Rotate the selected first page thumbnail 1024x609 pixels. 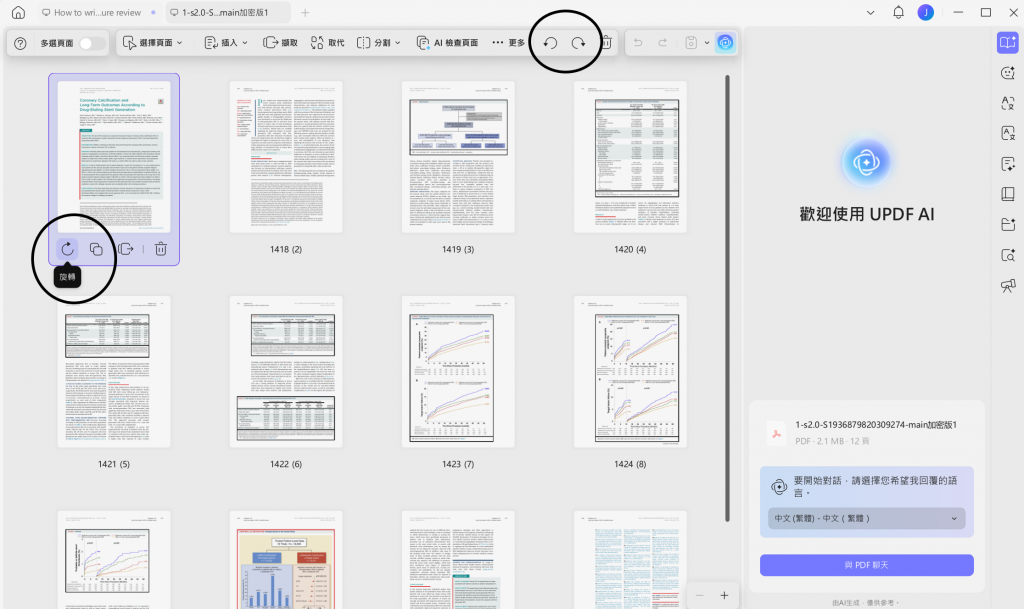tap(67, 249)
